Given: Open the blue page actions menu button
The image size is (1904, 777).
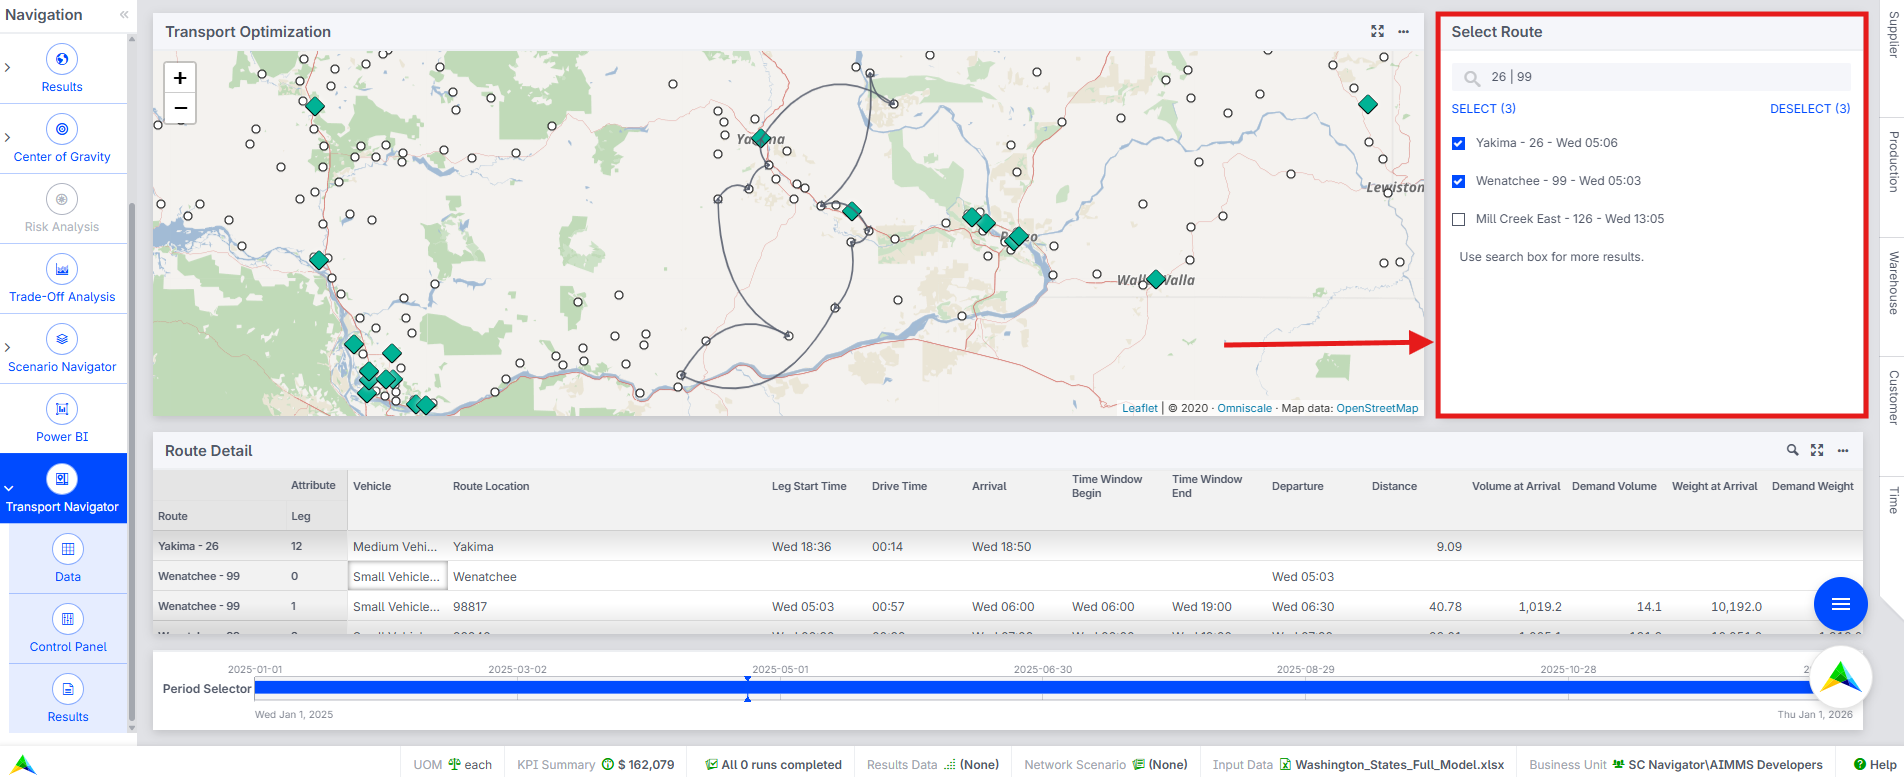Looking at the screenshot, I should click(x=1841, y=604).
